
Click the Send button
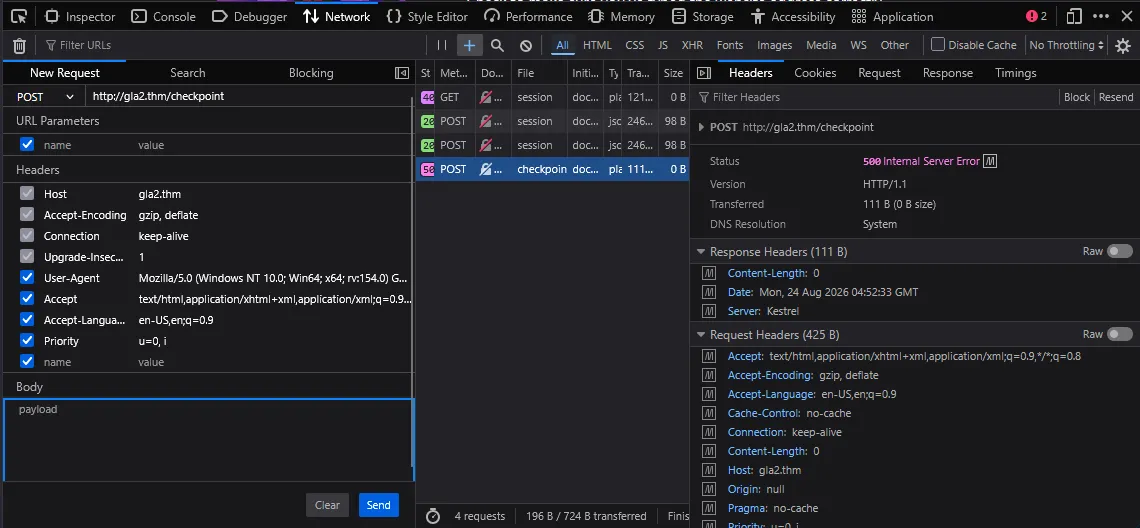pyautogui.click(x=379, y=505)
